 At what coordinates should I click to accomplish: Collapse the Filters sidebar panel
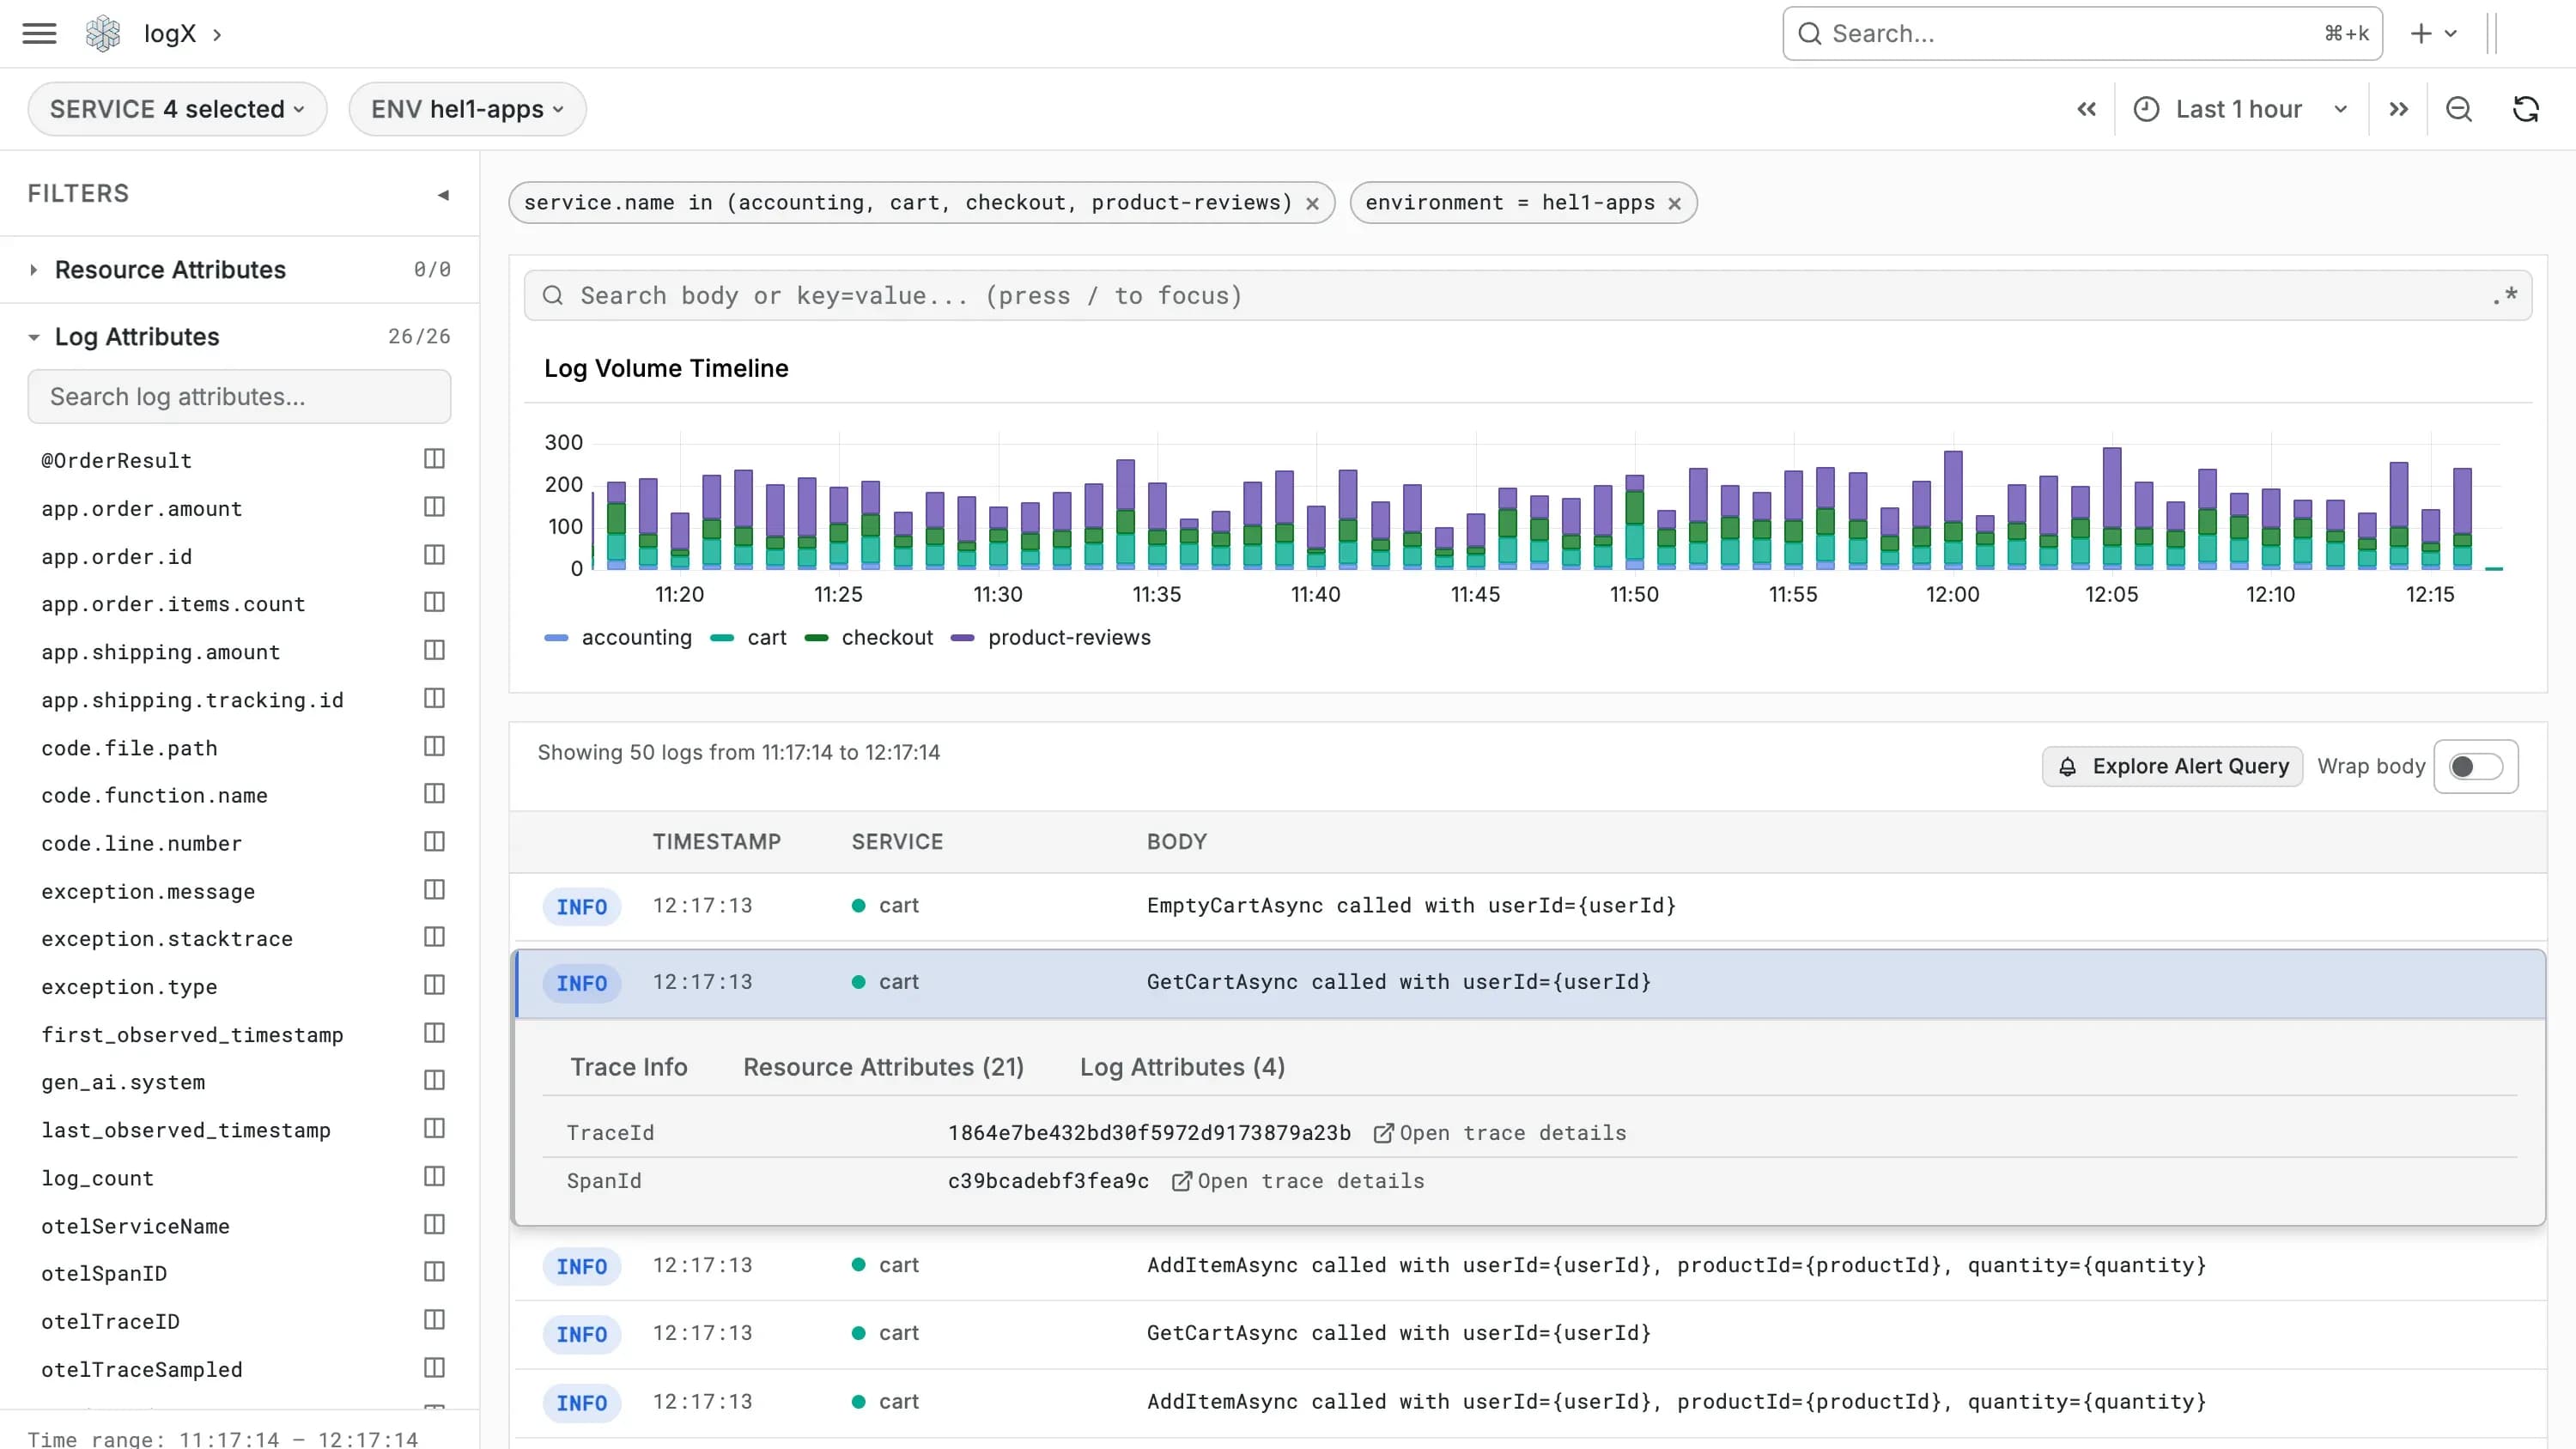(x=443, y=194)
